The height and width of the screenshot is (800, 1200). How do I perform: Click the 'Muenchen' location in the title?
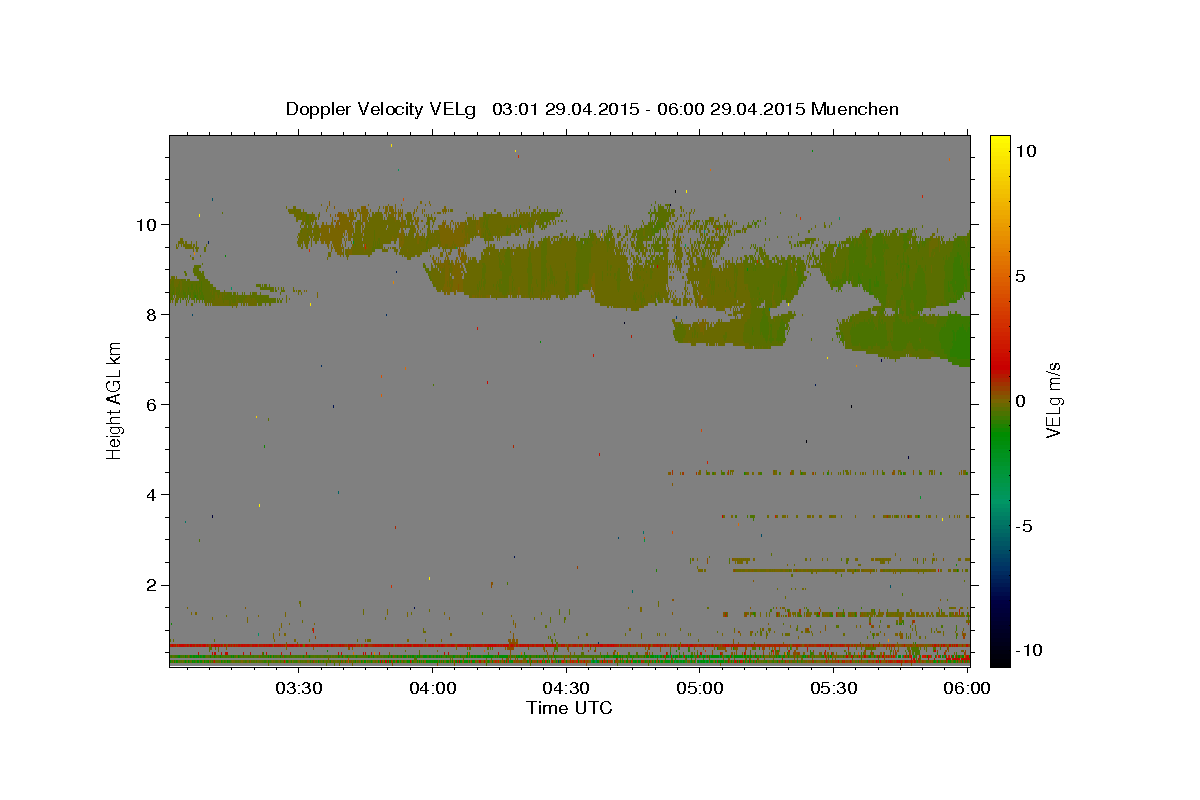click(x=855, y=109)
